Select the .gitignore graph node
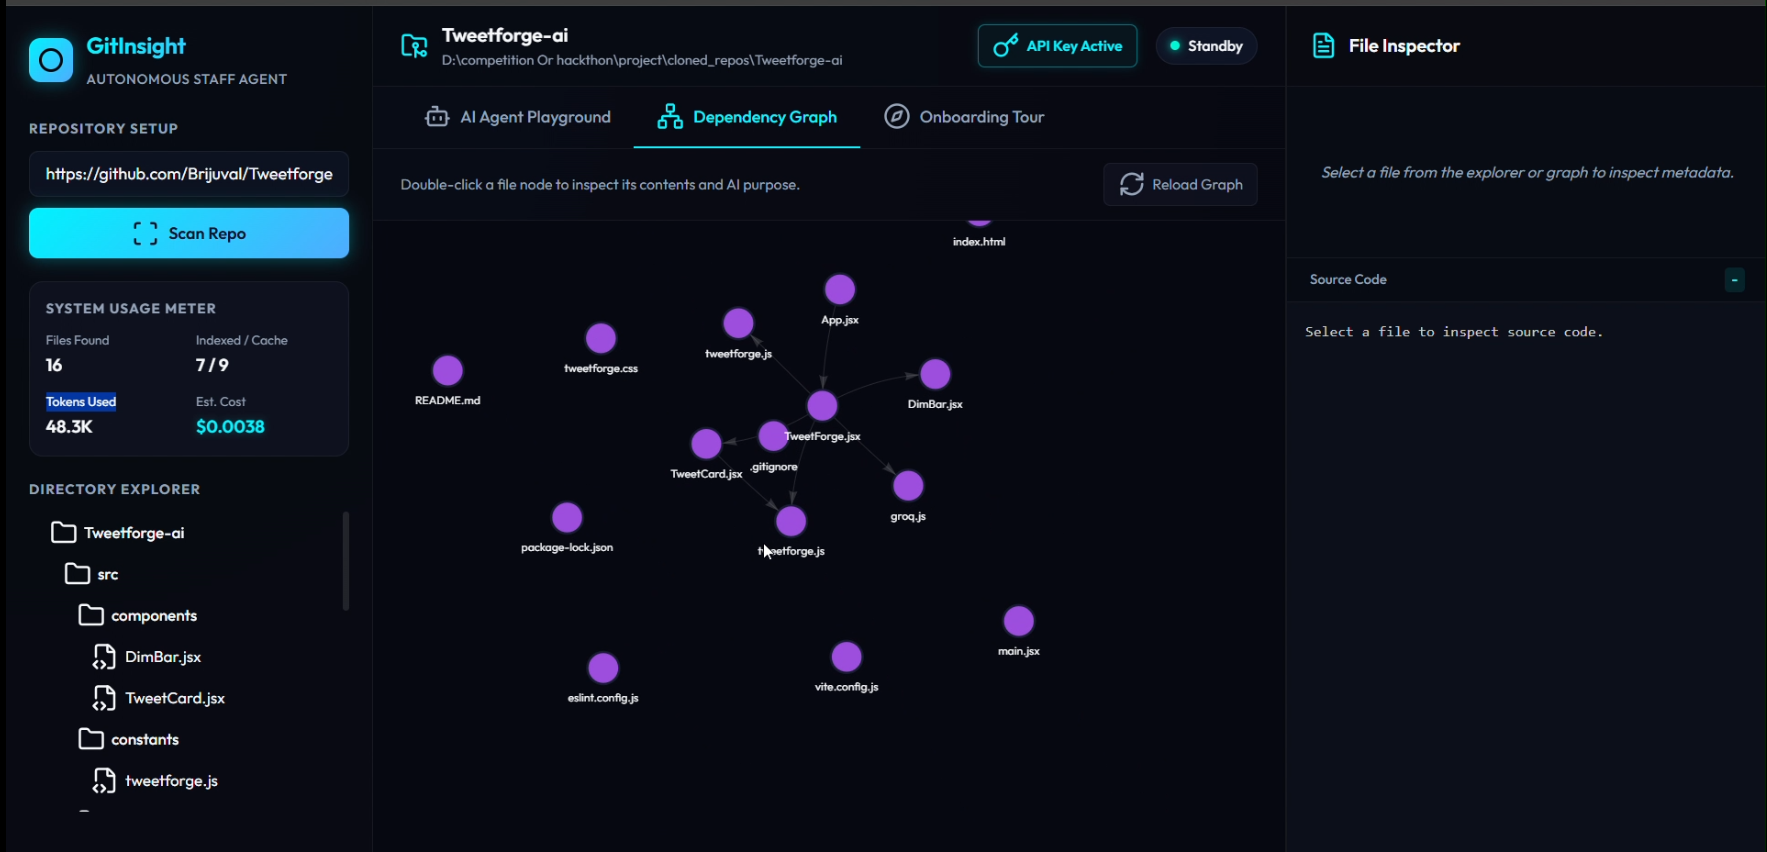The width and height of the screenshot is (1767, 852). 772,436
